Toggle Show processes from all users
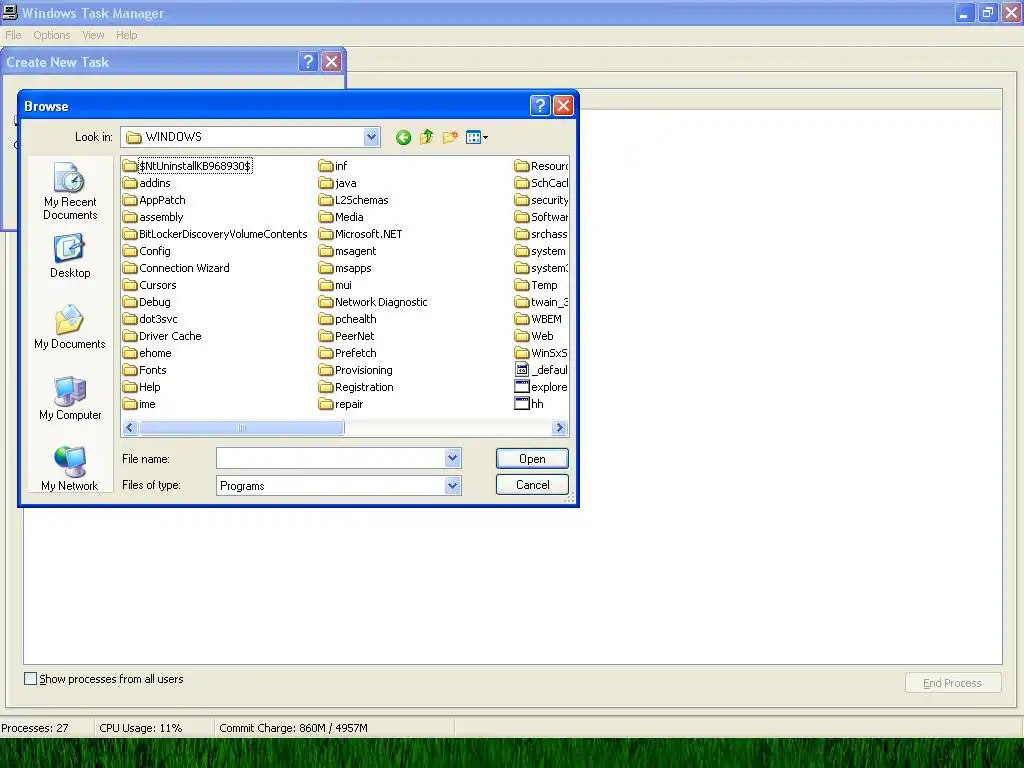 pyautogui.click(x=30, y=679)
